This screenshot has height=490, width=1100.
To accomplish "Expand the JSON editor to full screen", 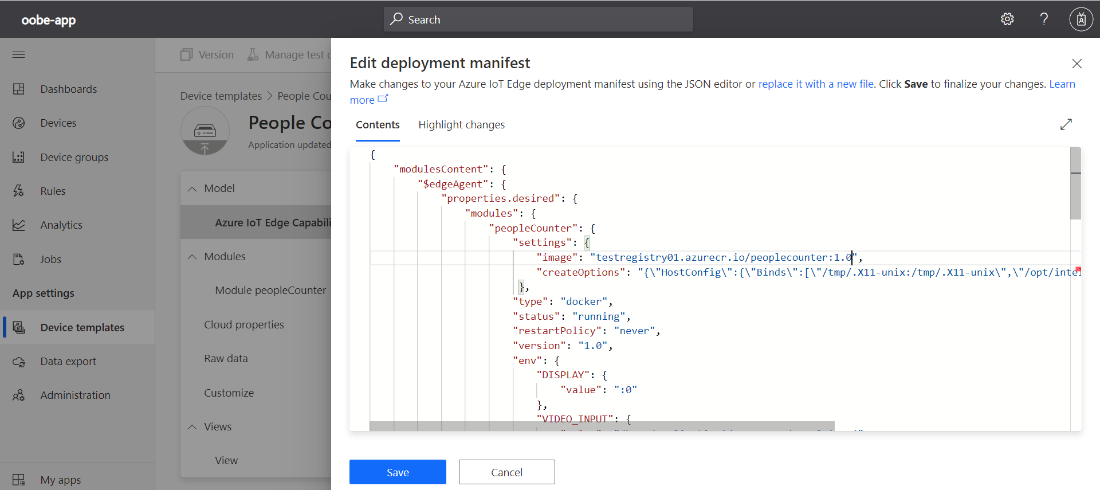I will 1066,125.
